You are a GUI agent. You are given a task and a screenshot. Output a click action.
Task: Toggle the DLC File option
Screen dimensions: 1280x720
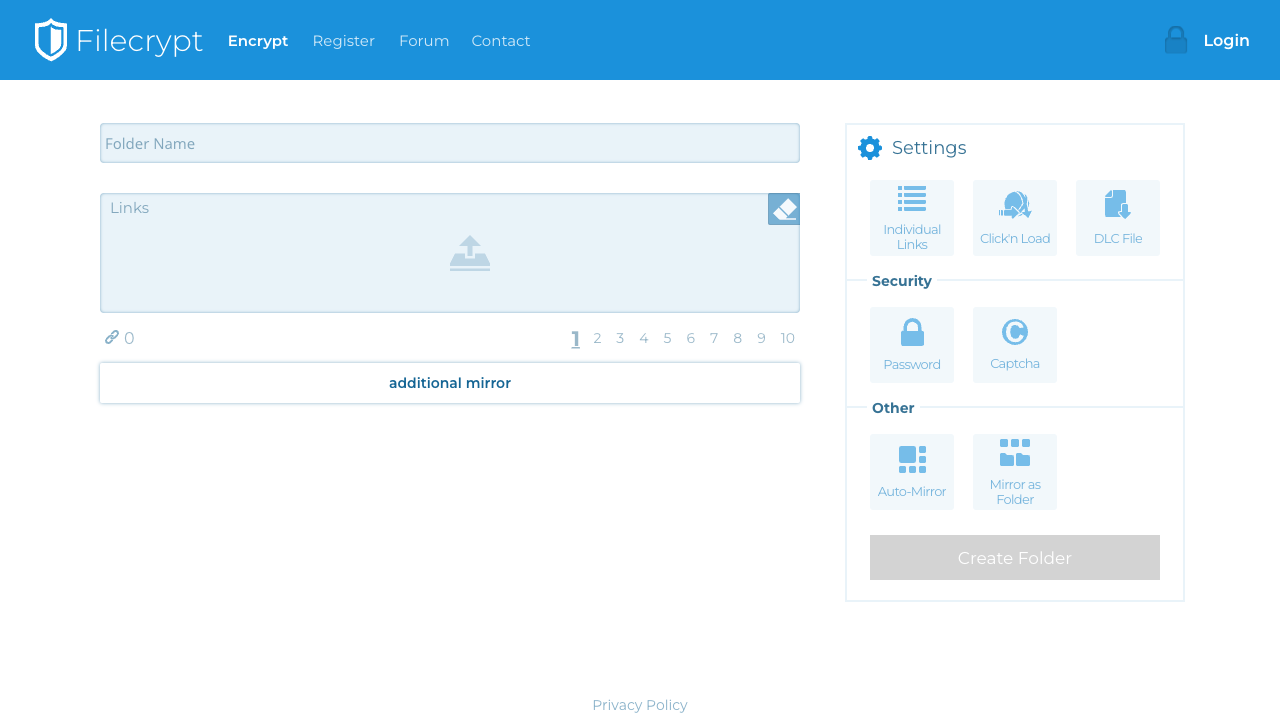coord(1118,218)
